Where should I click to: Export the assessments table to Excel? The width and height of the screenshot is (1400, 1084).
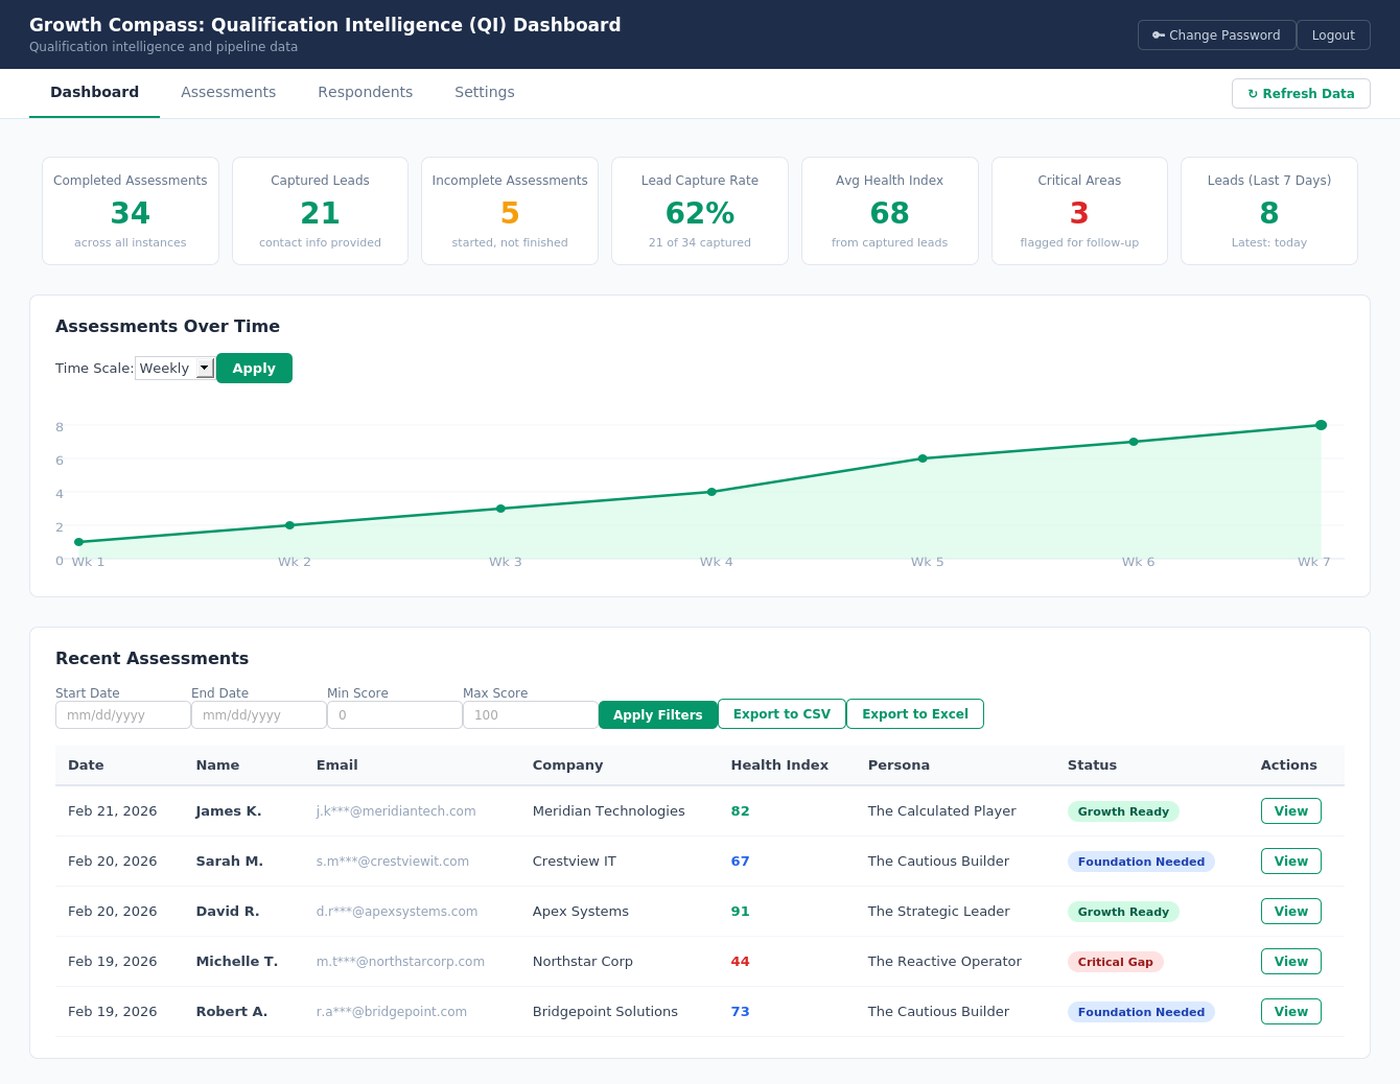pyautogui.click(x=914, y=713)
